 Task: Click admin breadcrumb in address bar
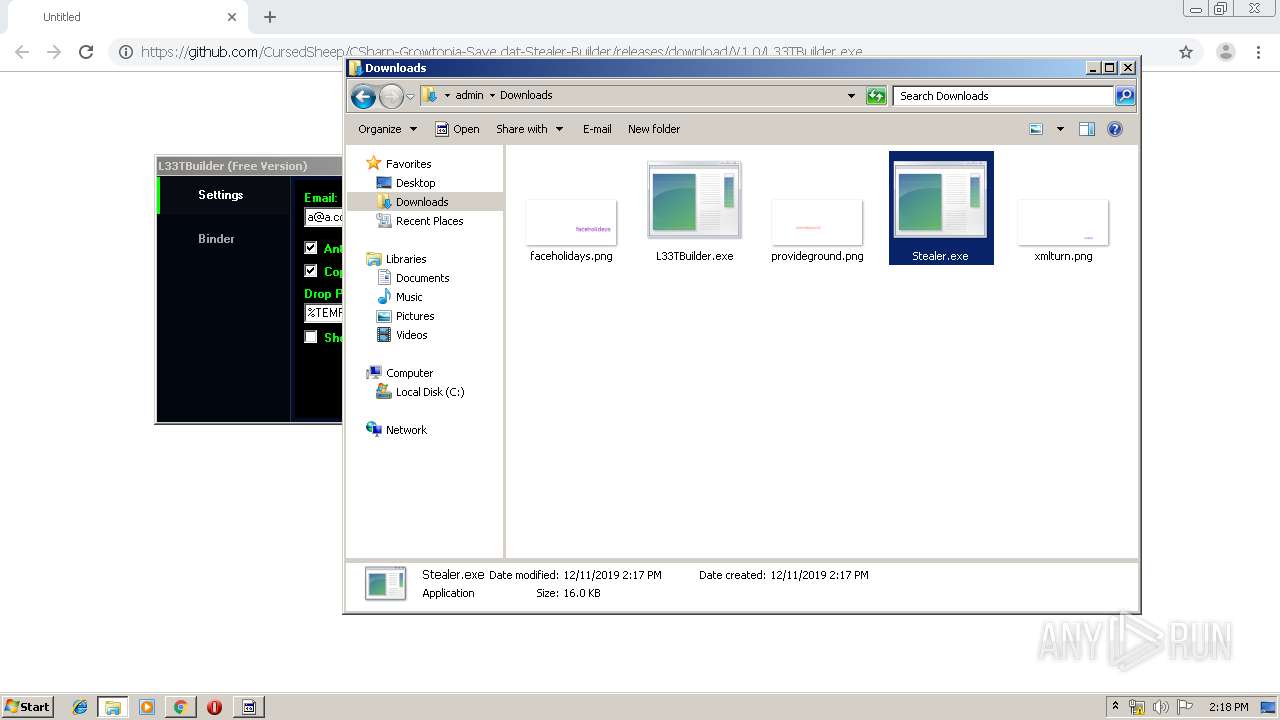pos(469,96)
